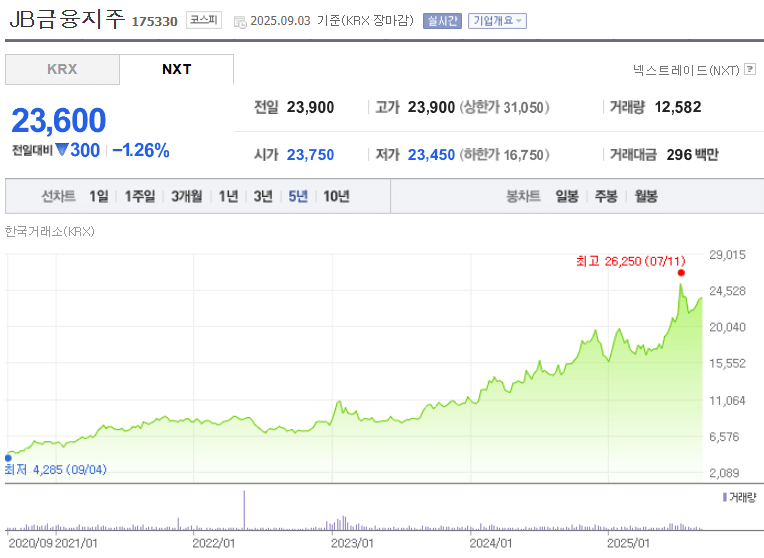764x558 pixels.
Task: Click the 전일 23,900 value
Action: pos(310,107)
